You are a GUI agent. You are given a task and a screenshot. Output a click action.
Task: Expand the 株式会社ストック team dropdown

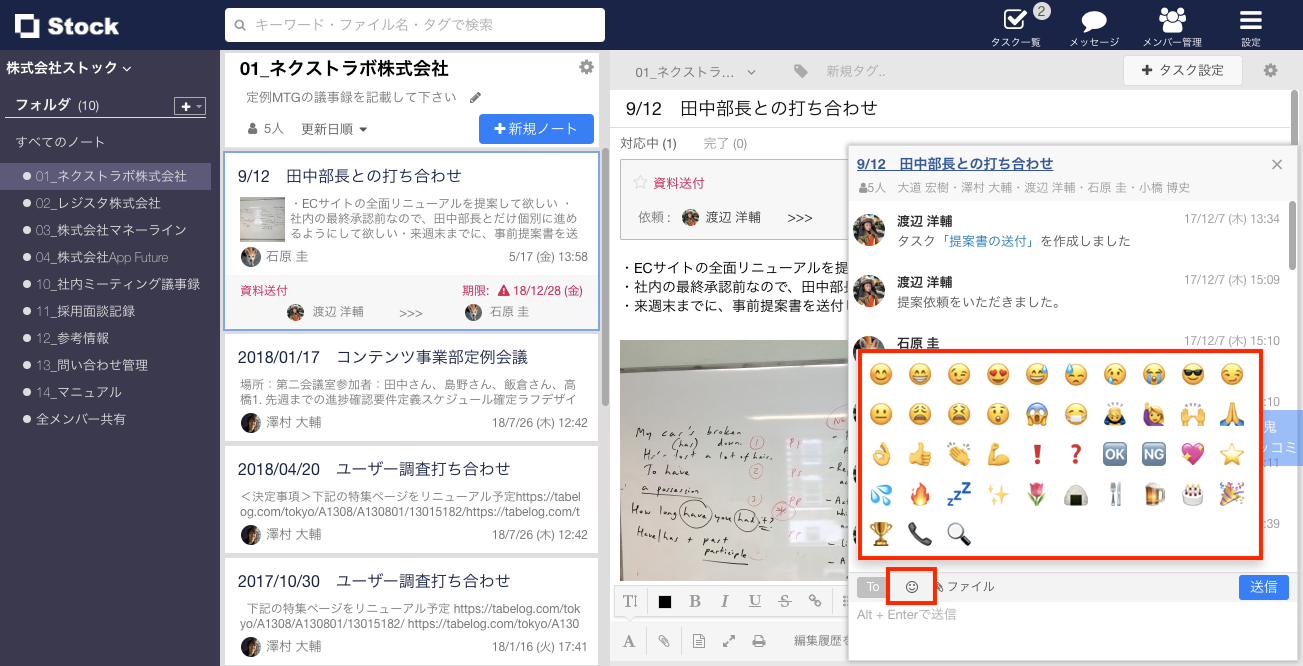coord(69,68)
